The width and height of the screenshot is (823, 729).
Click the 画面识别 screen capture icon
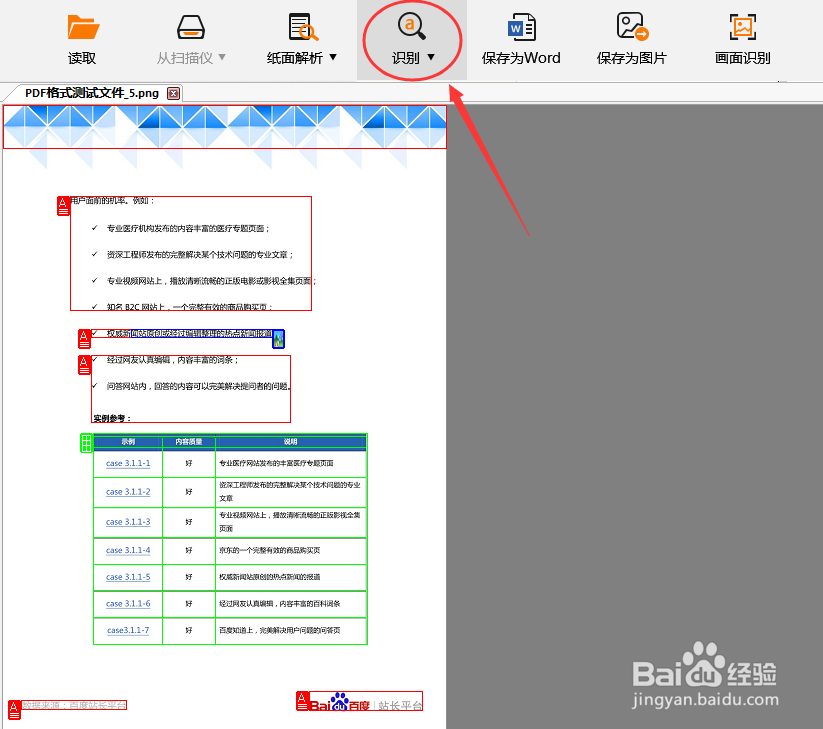(743, 27)
